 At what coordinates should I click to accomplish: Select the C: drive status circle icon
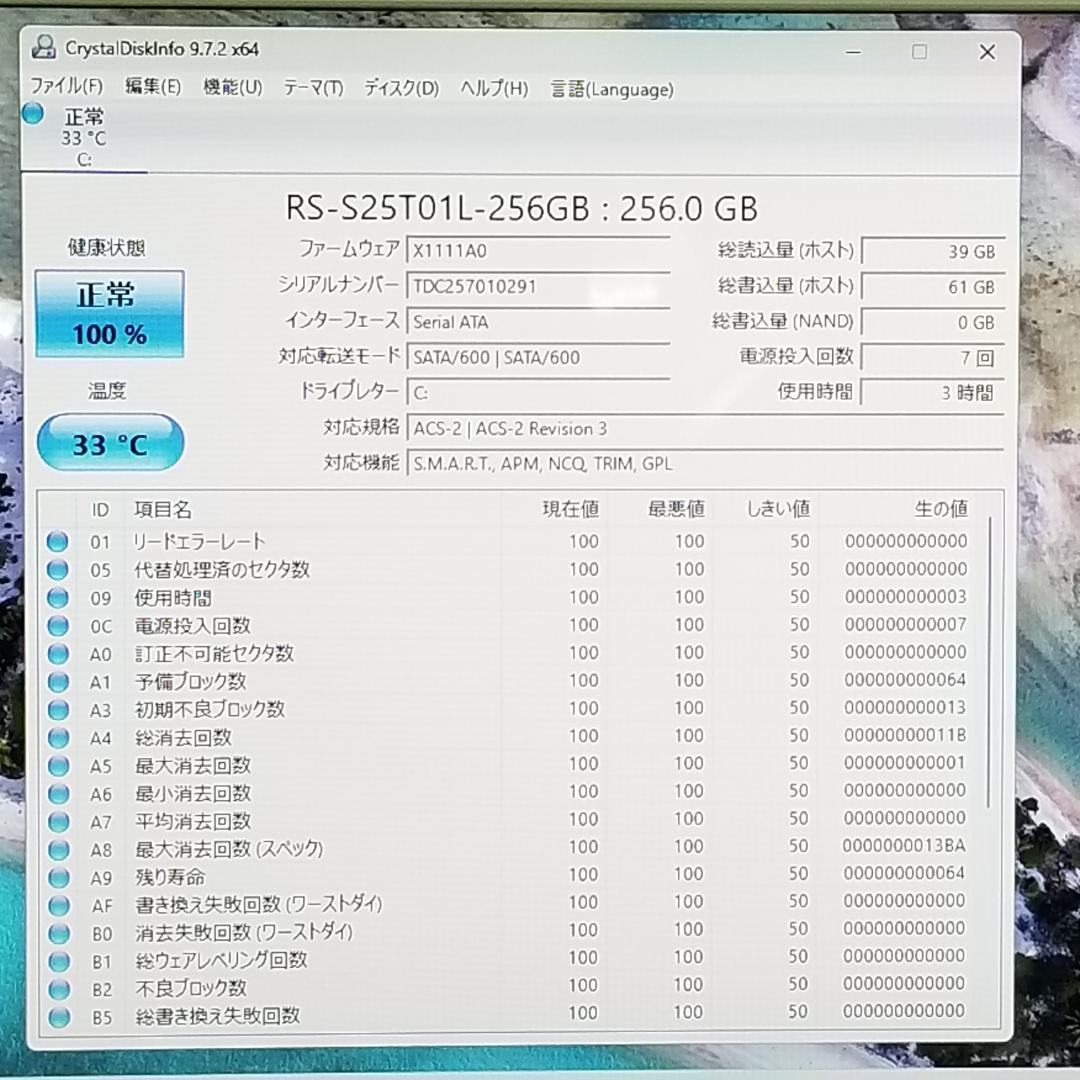pyautogui.click(x=33, y=114)
